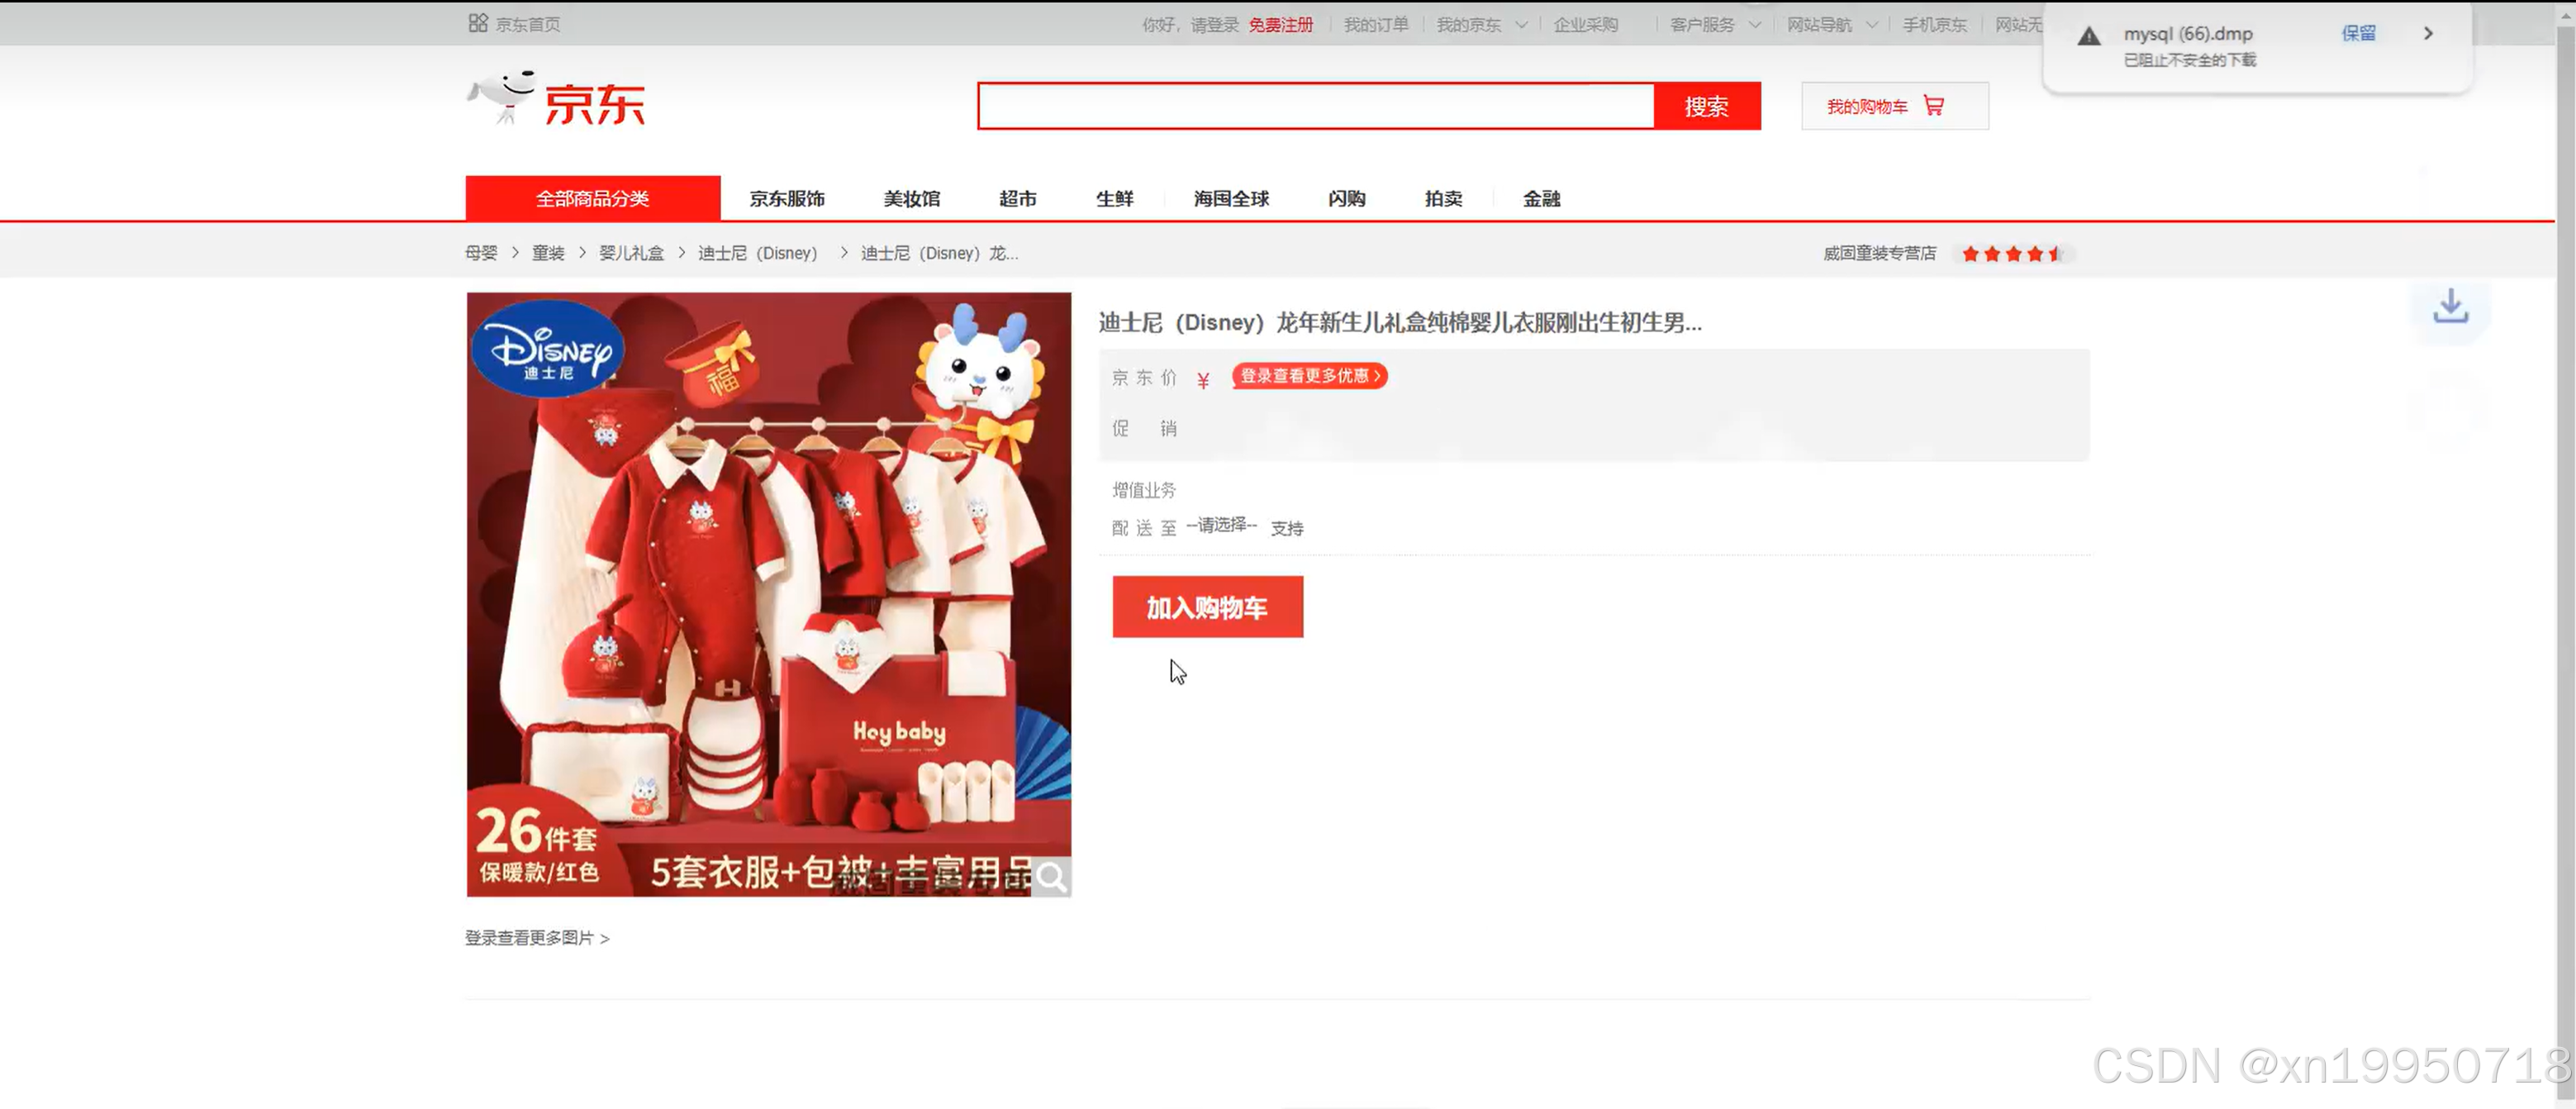This screenshot has width=2576, height=1109.
Task: Click 童装 breadcrumb
Action: [x=548, y=253]
